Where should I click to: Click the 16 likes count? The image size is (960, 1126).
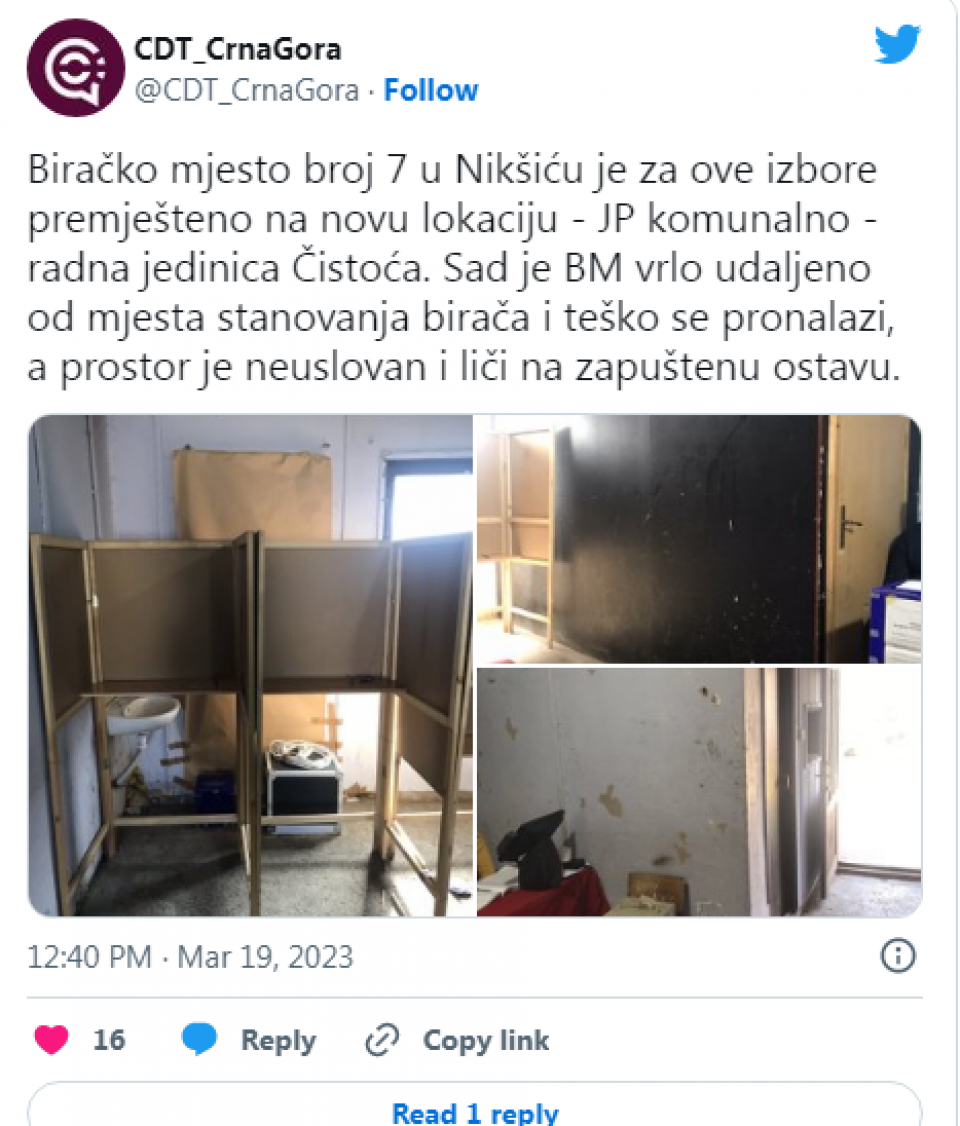(109, 1040)
